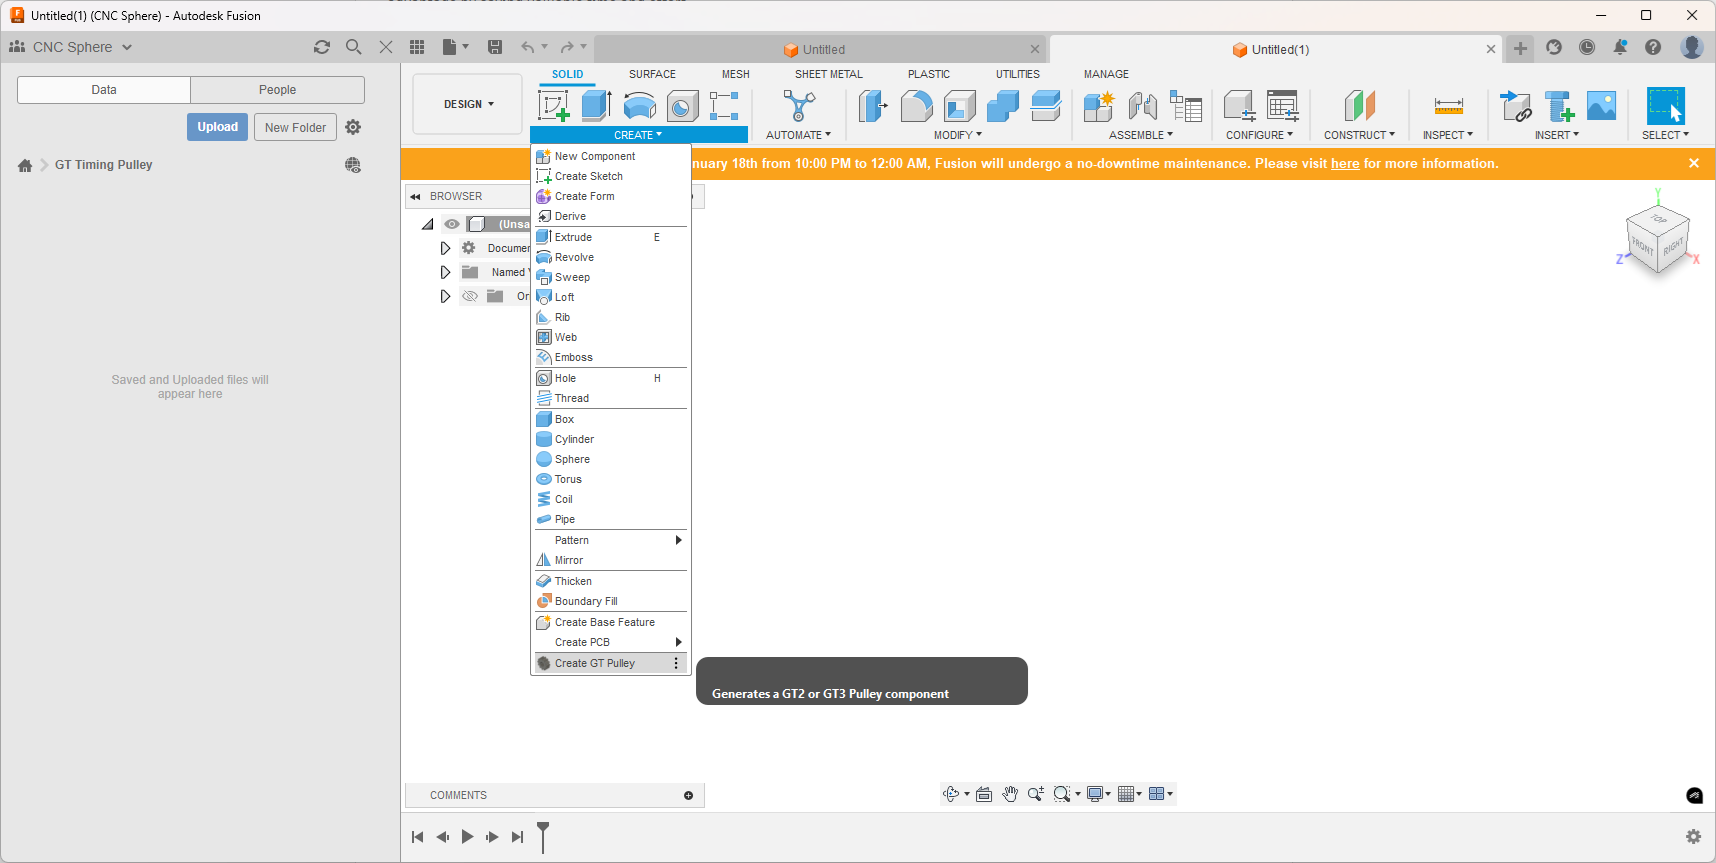Image resolution: width=1716 pixels, height=863 pixels.
Task: Open data panel settings gear icon
Action: pos(353,127)
